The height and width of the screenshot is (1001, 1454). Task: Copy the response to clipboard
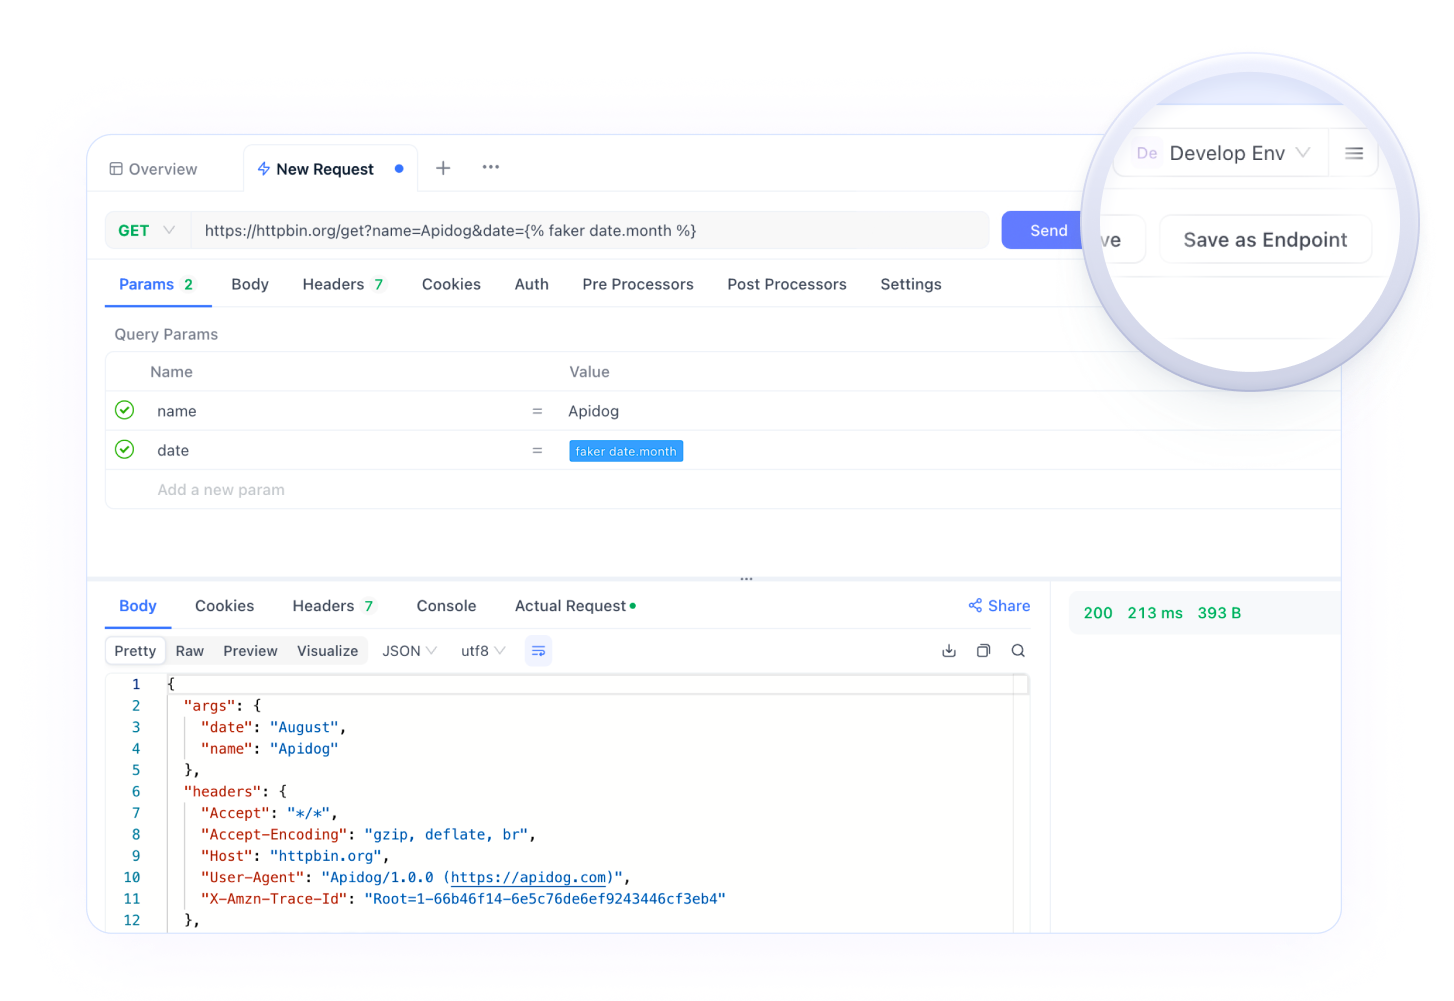tap(983, 650)
